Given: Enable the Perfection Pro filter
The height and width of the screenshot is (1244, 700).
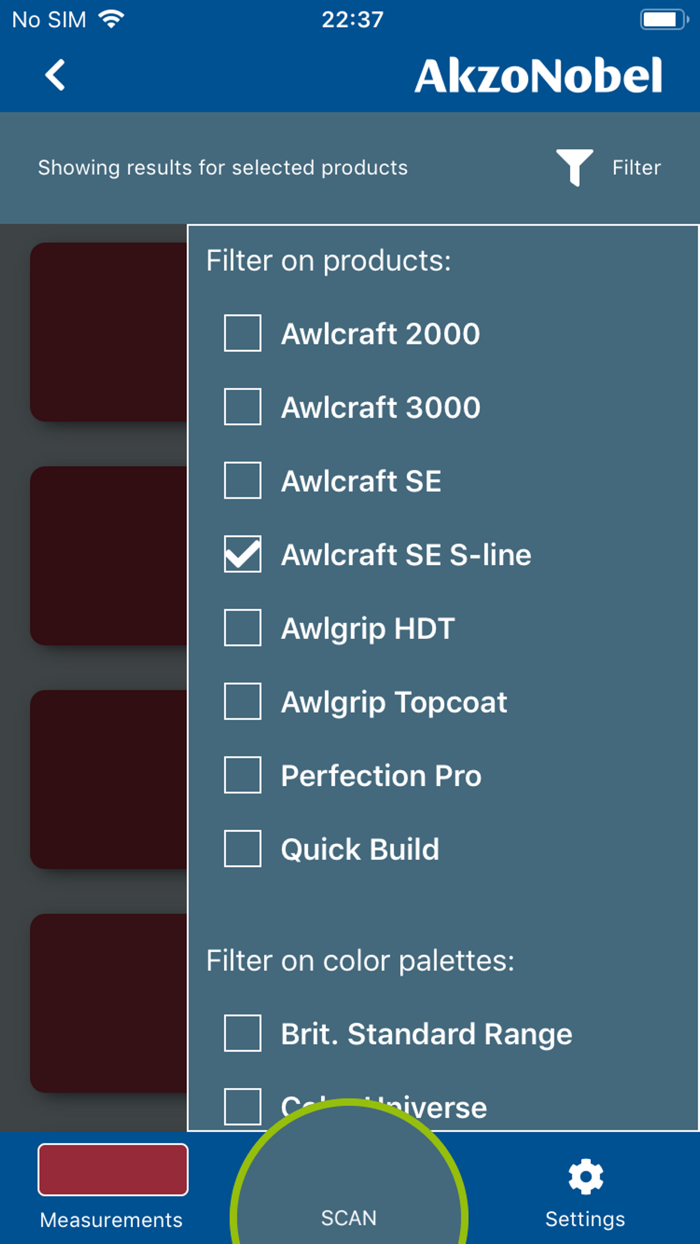Looking at the screenshot, I should point(242,775).
